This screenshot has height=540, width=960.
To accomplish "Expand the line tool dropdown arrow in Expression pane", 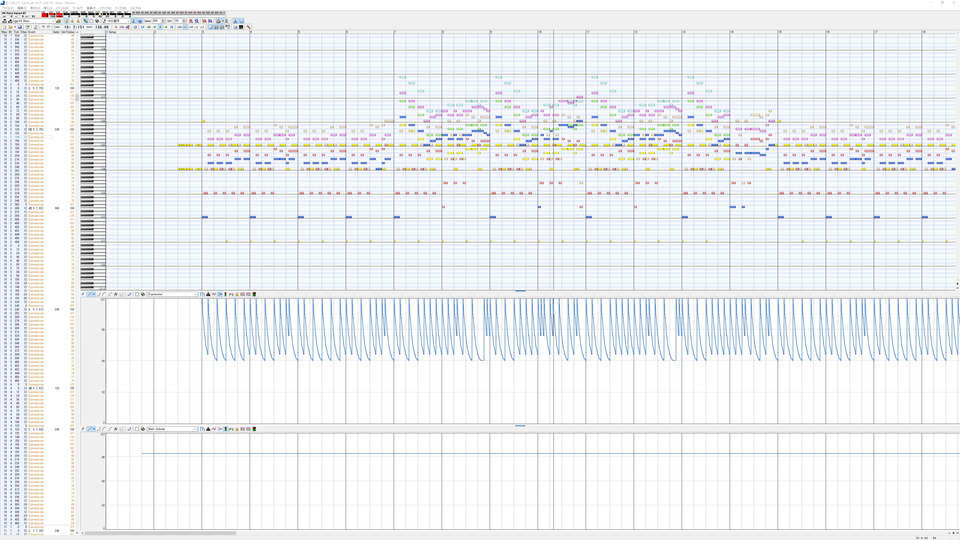I will [x=94, y=294].
